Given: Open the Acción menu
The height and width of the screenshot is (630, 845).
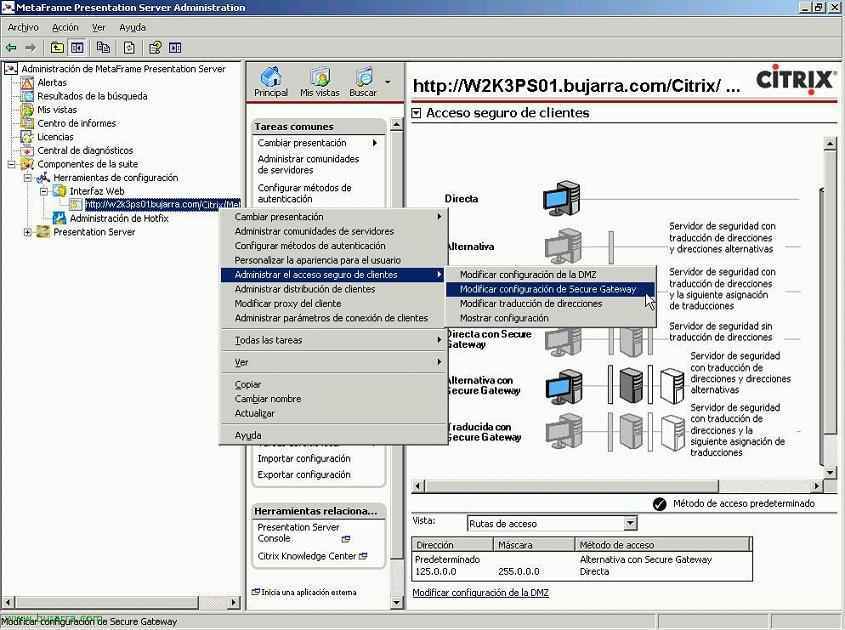Looking at the screenshot, I should 65,27.
